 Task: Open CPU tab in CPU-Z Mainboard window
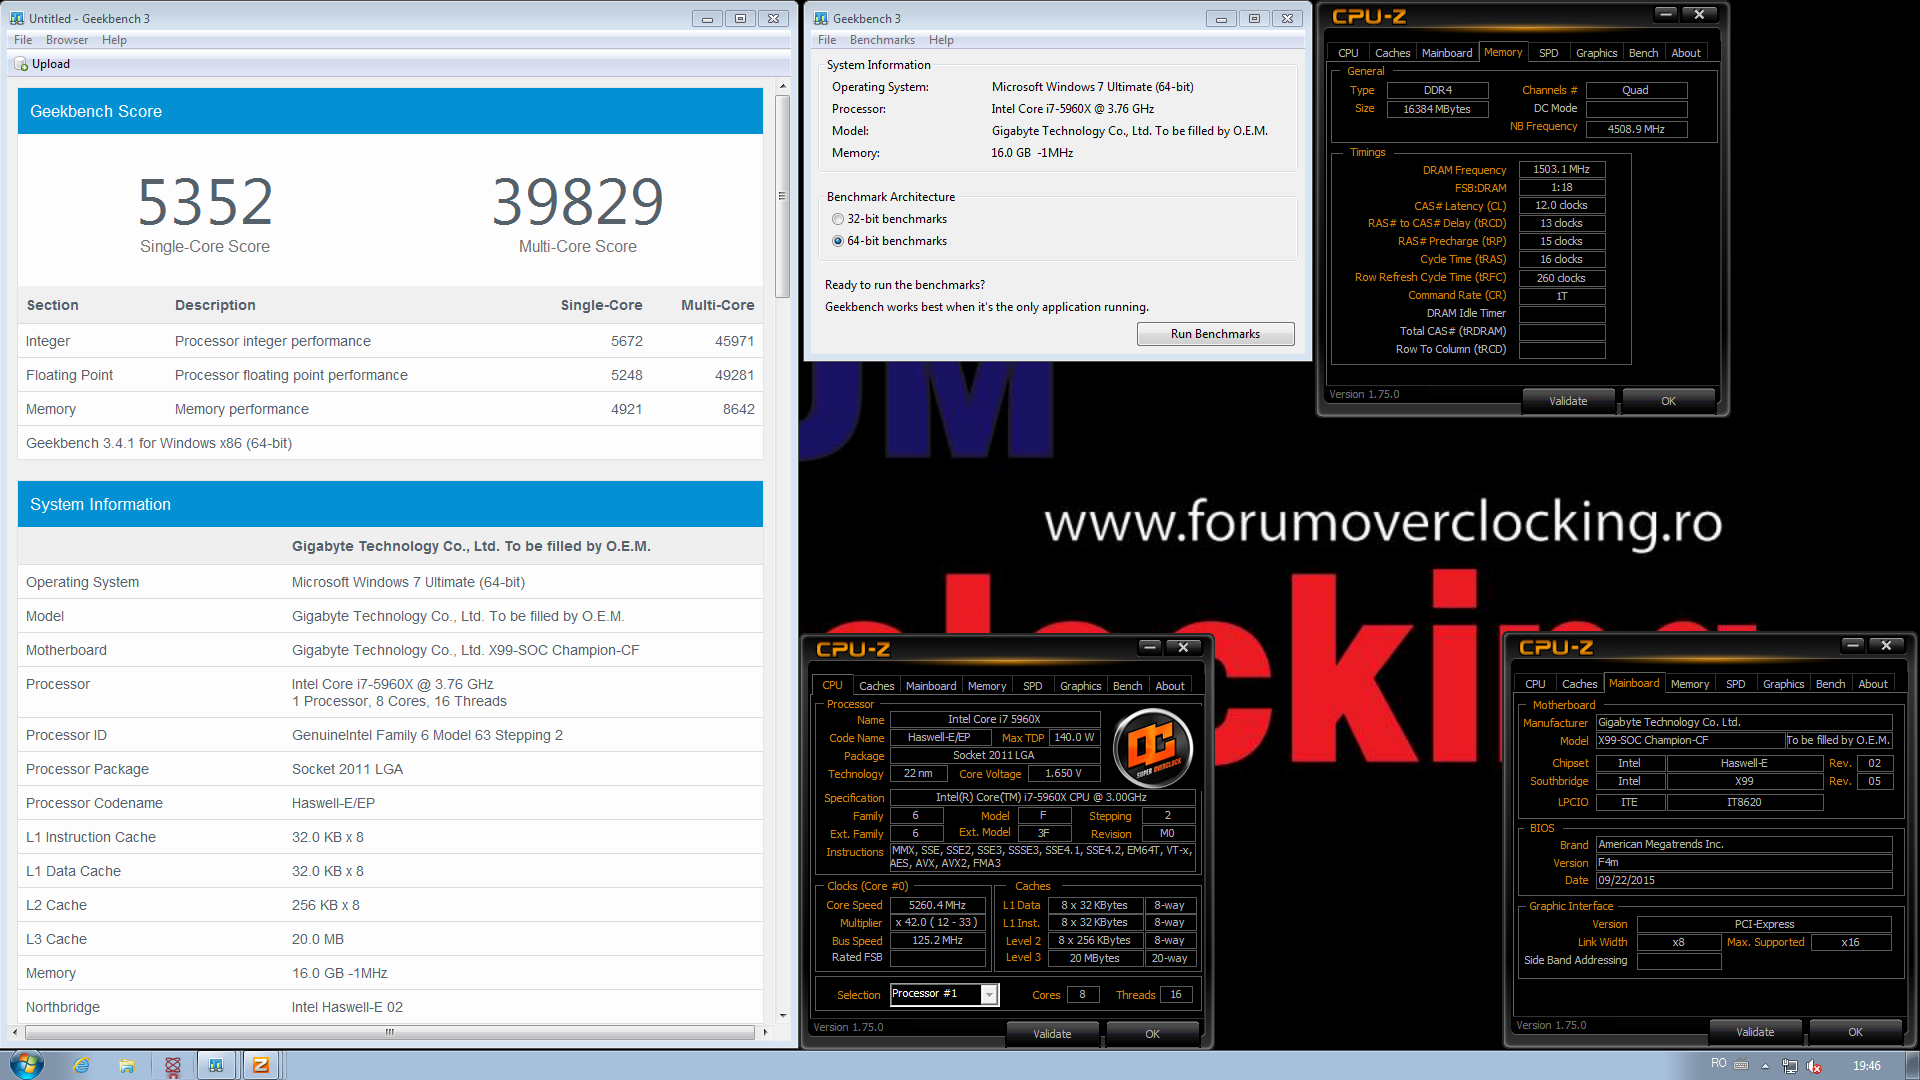(x=1535, y=684)
